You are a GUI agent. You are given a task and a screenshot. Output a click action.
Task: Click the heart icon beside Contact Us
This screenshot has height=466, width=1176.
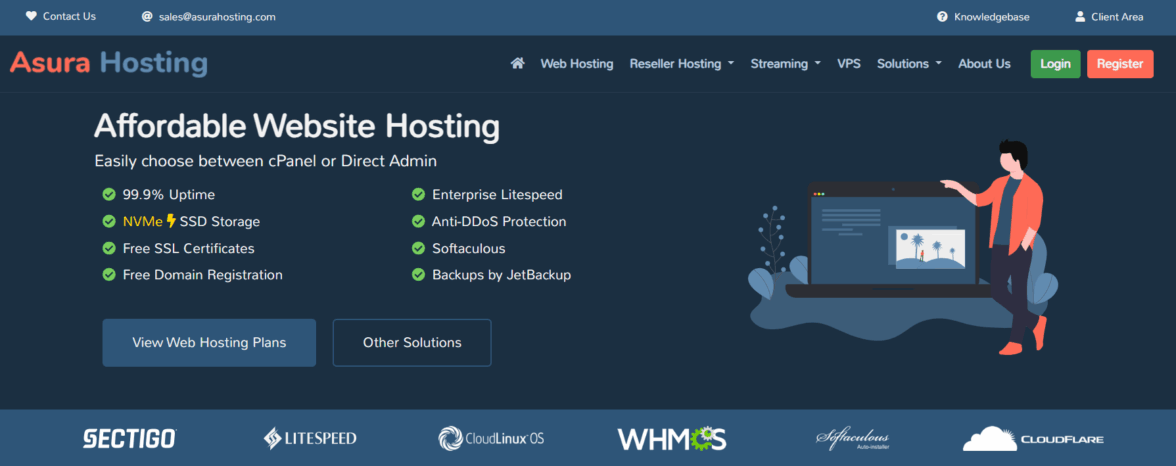click(x=31, y=16)
